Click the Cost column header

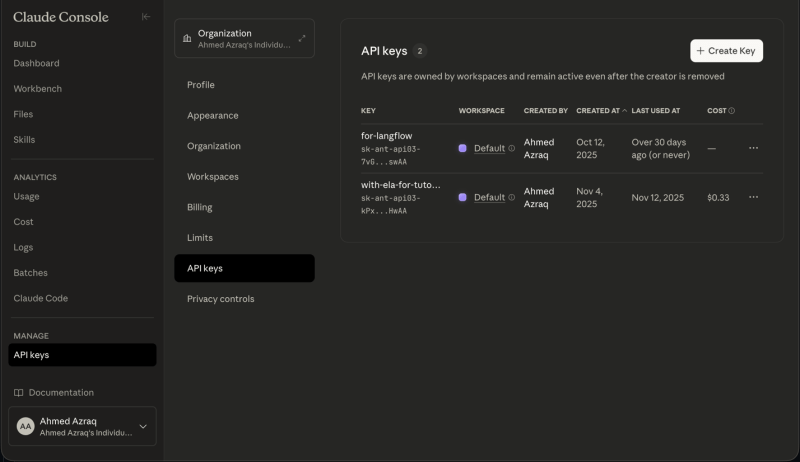pyautogui.click(x=717, y=111)
